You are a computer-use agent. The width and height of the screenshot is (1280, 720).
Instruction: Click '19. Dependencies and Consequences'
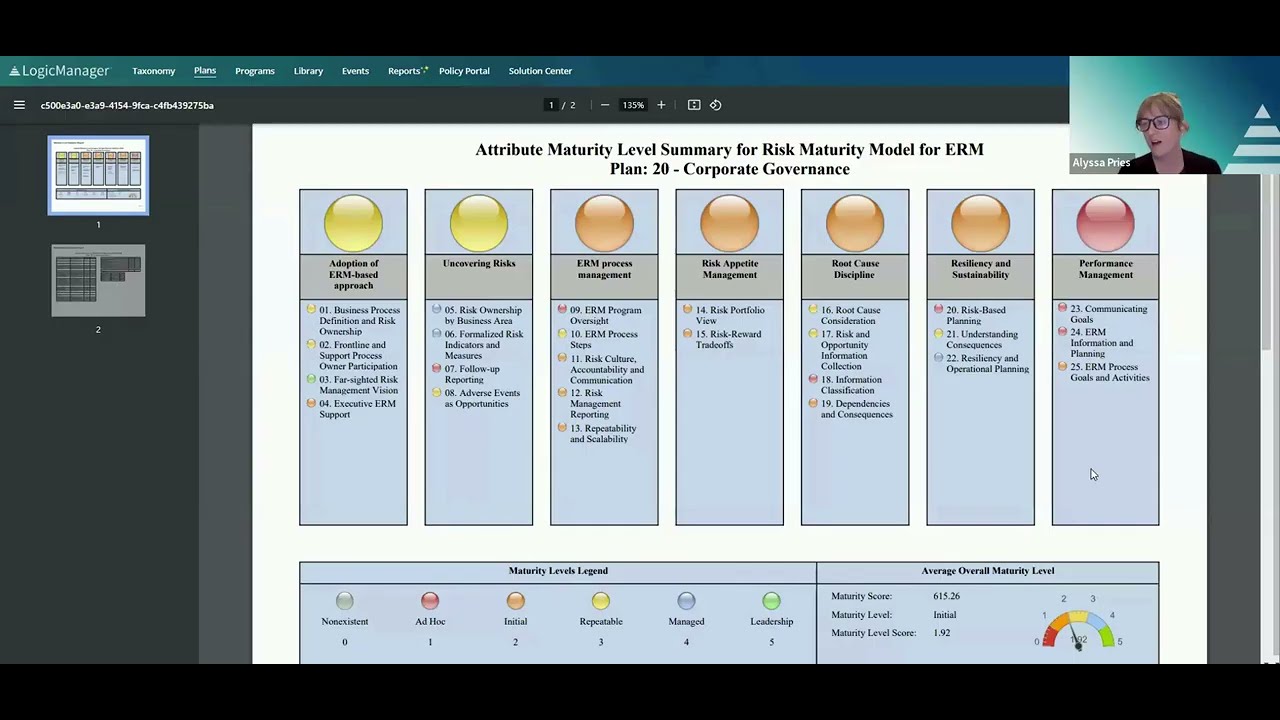point(857,409)
